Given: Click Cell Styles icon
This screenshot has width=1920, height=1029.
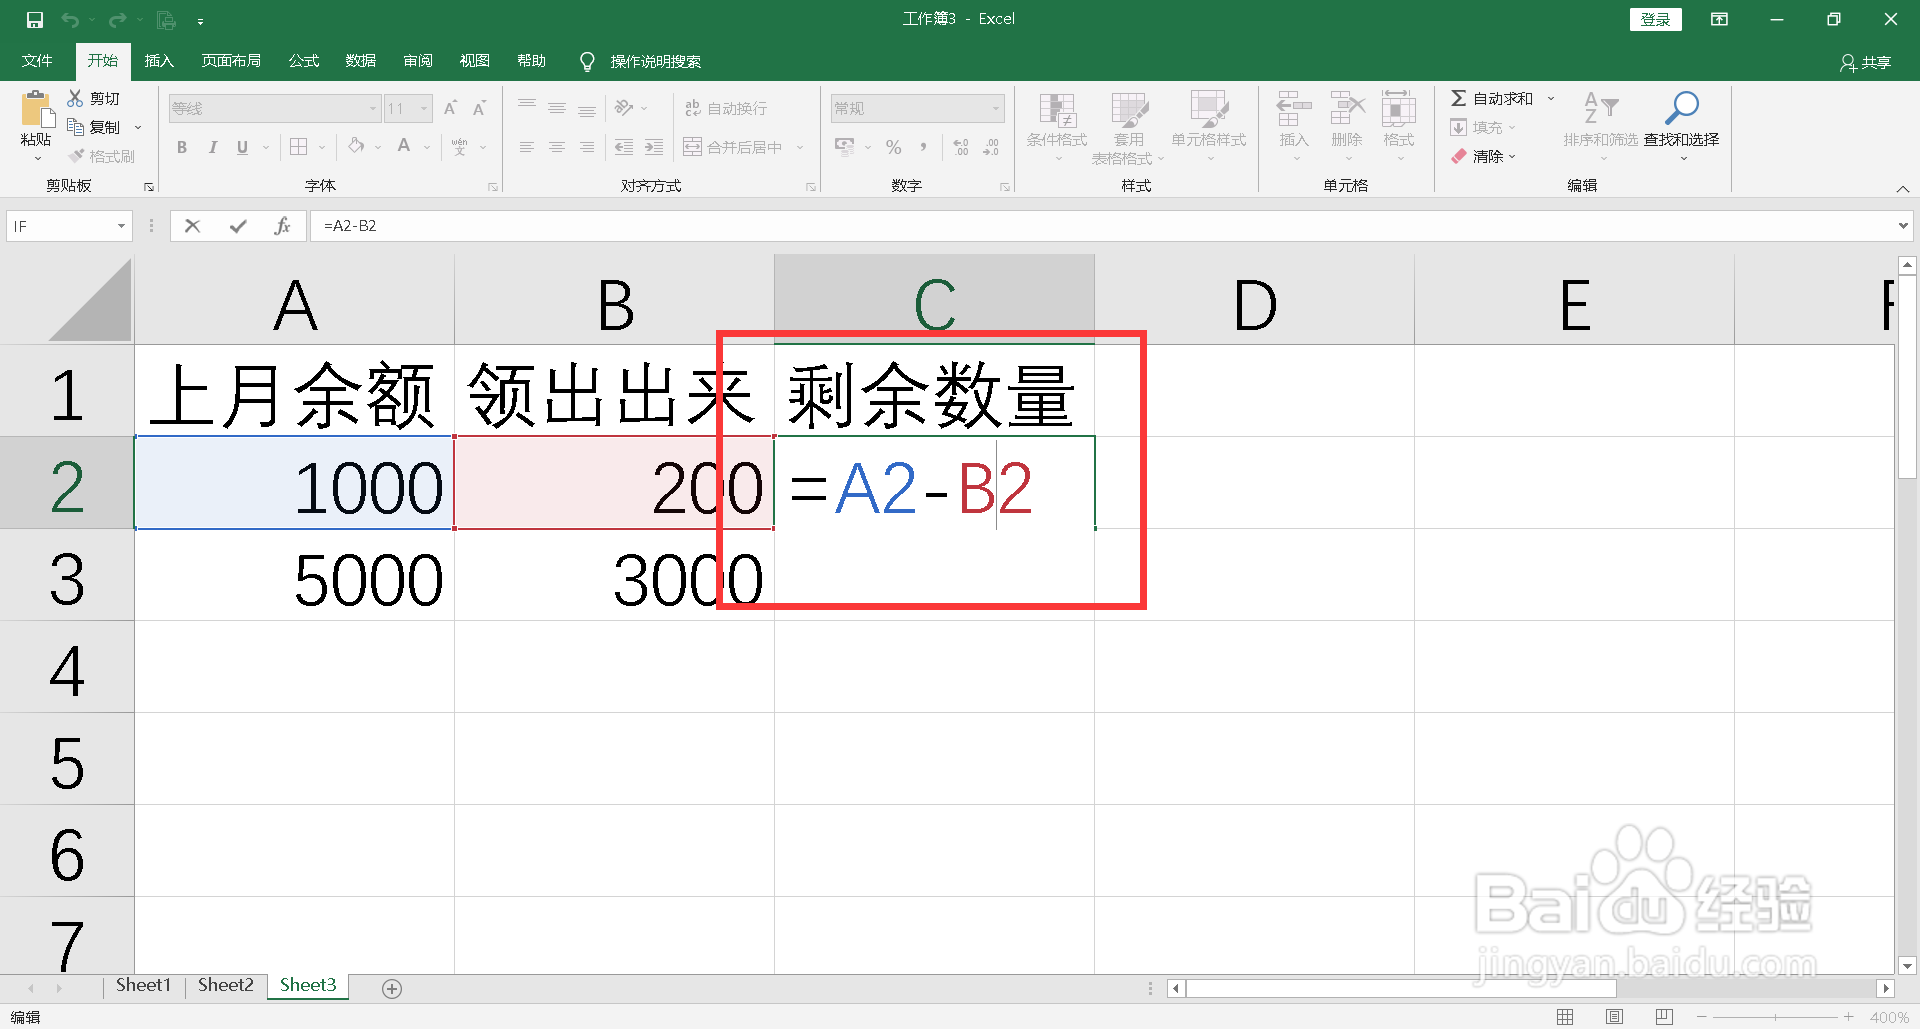Looking at the screenshot, I should click(1208, 110).
